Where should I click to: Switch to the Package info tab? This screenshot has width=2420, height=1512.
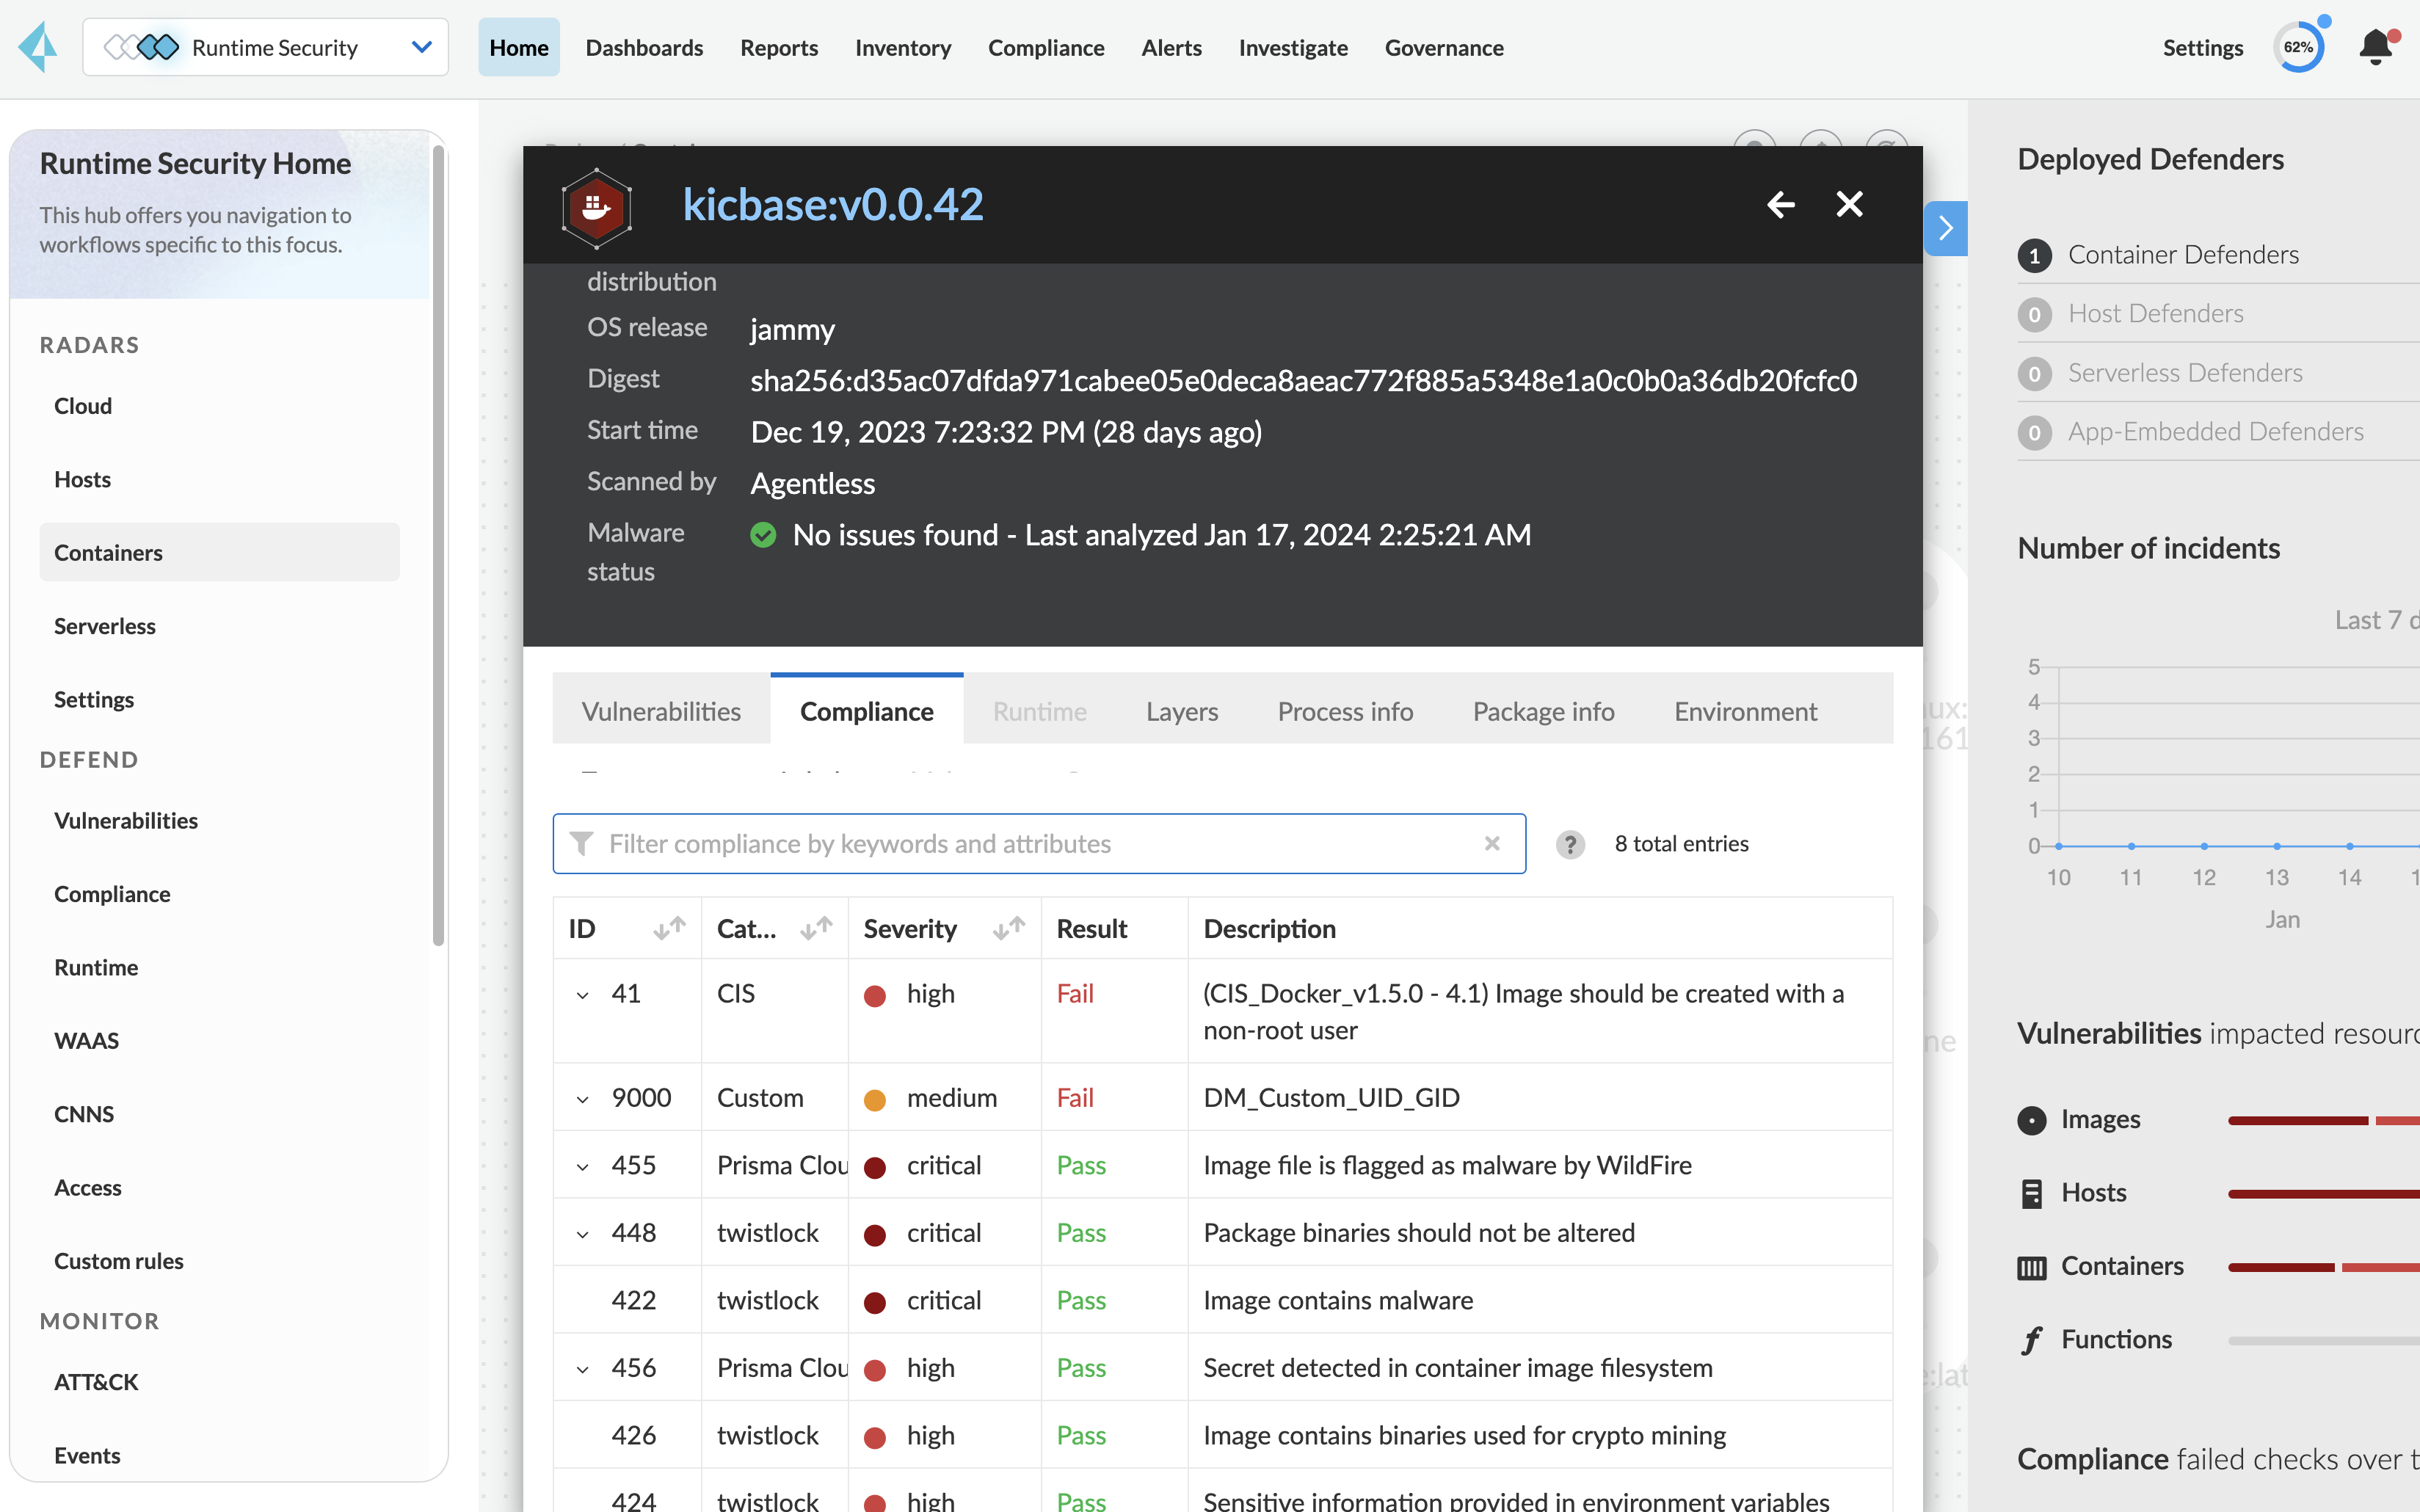pyautogui.click(x=1542, y=711)
